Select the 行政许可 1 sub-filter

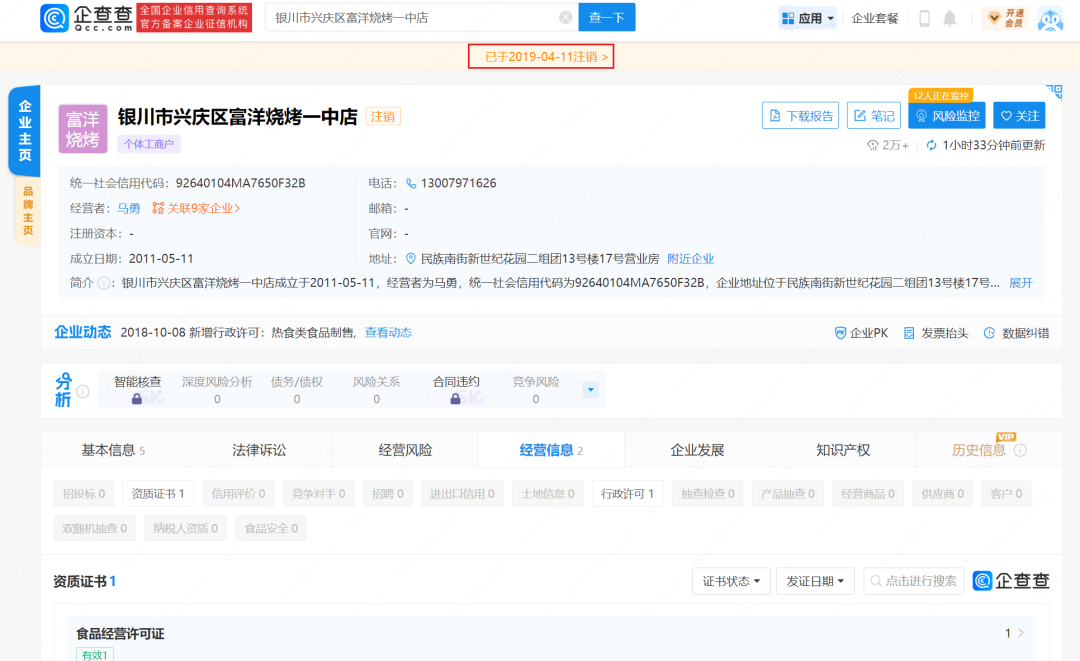coord(627,494)
